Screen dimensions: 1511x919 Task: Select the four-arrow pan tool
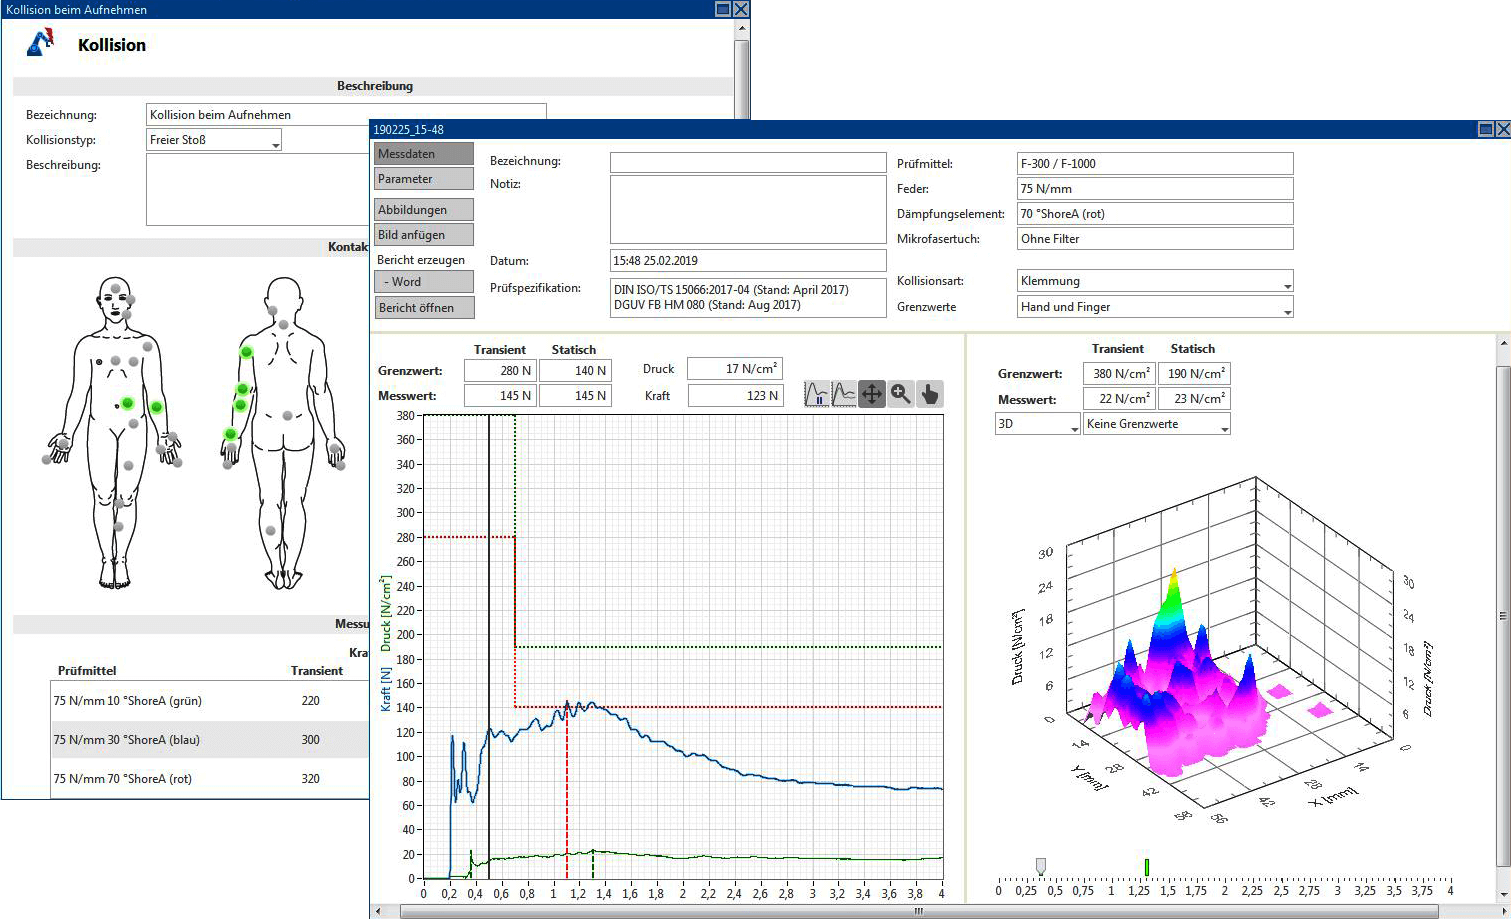pyautogui.click(x=872, y=394)
